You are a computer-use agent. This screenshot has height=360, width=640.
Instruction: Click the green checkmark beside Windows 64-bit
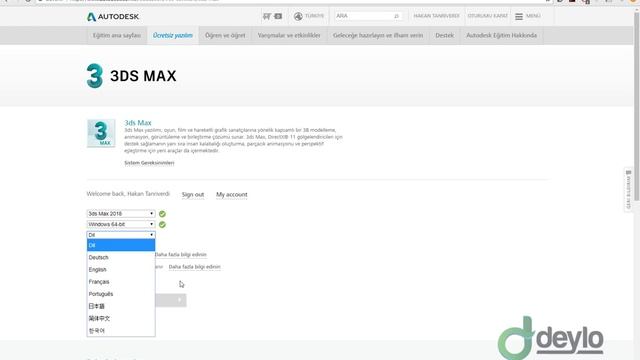pyautogui.click(x=162, y=224)
